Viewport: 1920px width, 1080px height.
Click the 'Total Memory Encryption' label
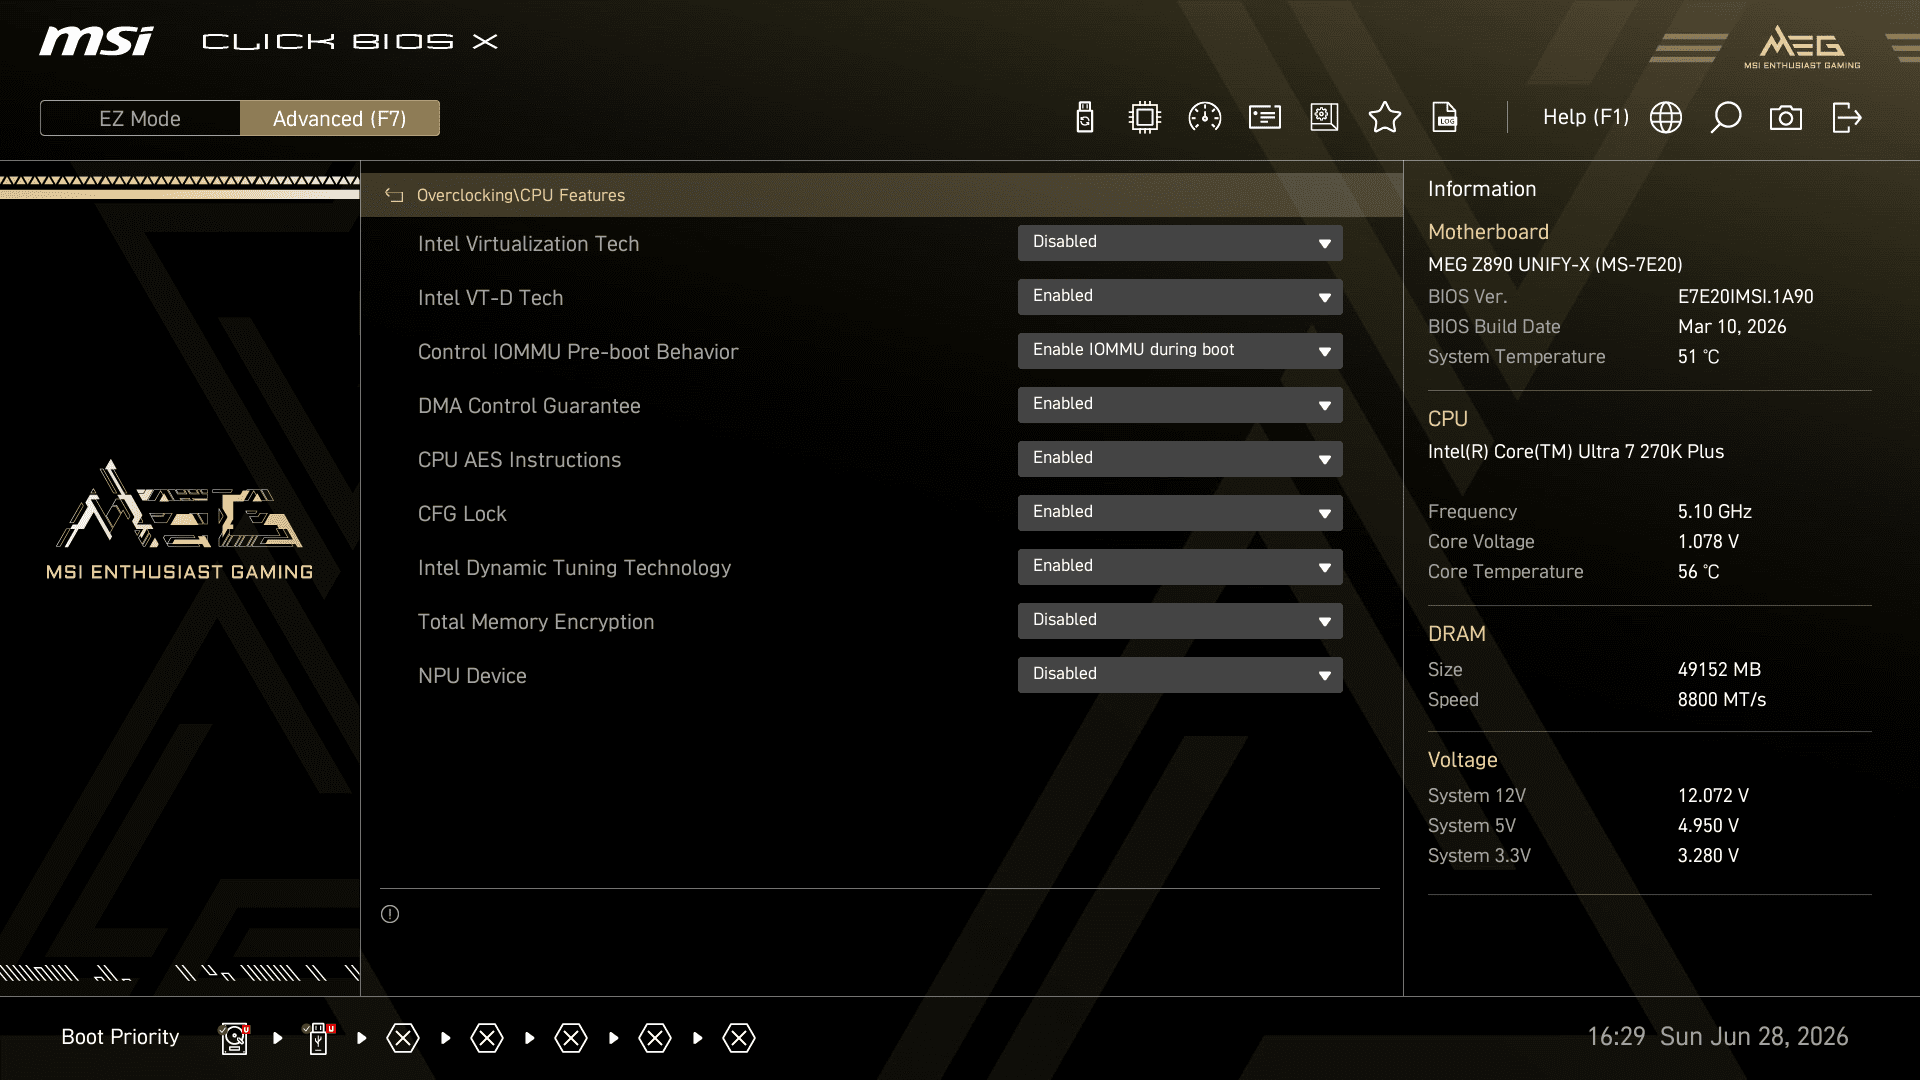click(x=536, y=622)
